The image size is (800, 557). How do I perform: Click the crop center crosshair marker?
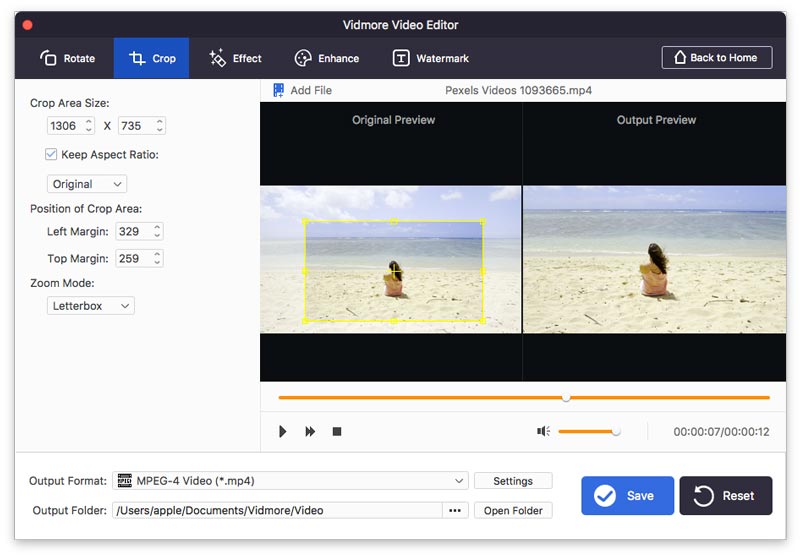click(394, 271)
